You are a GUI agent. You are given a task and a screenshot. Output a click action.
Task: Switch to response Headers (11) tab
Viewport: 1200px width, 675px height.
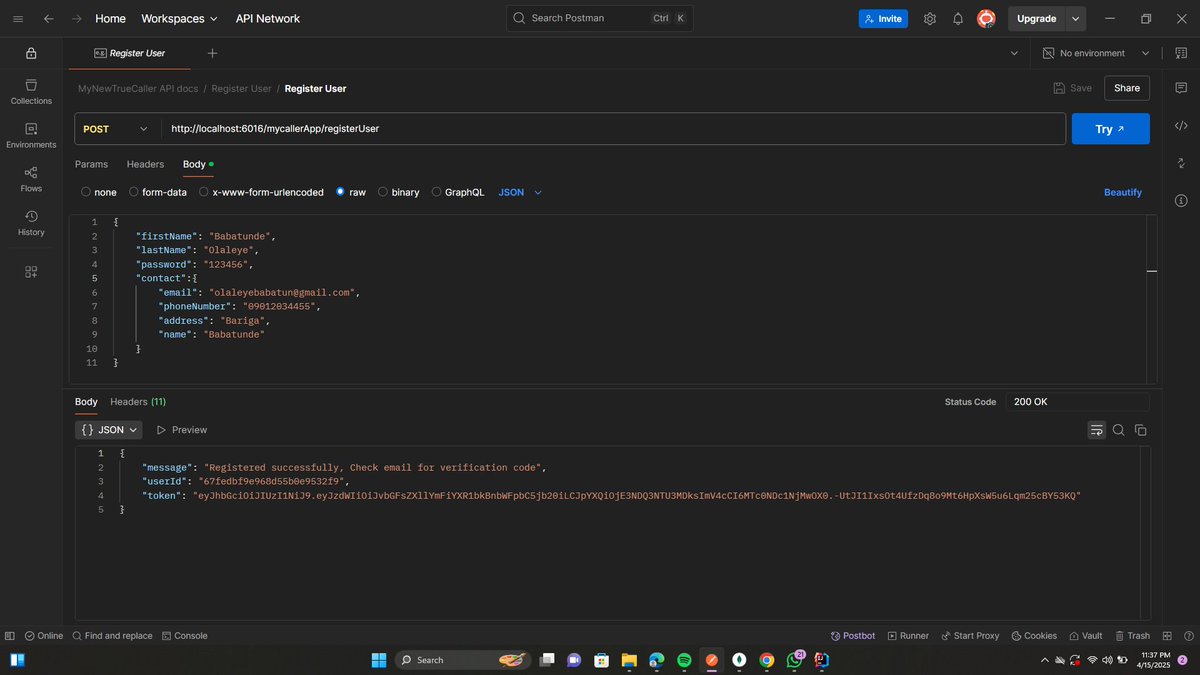138,401
